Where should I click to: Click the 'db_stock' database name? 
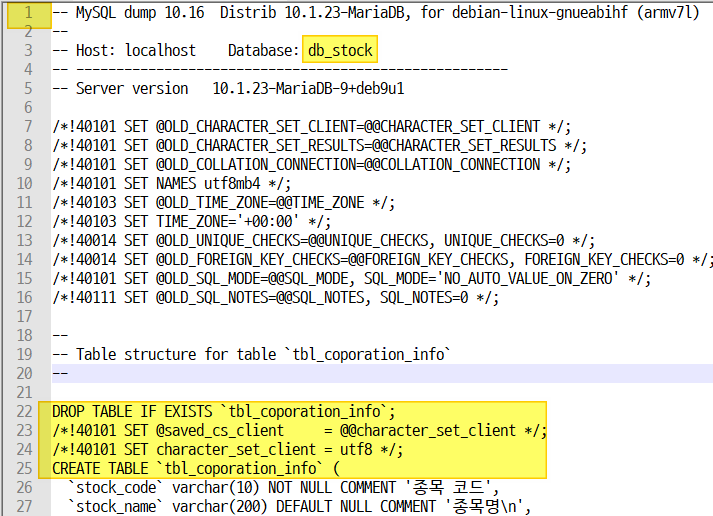tap(340, 50)
